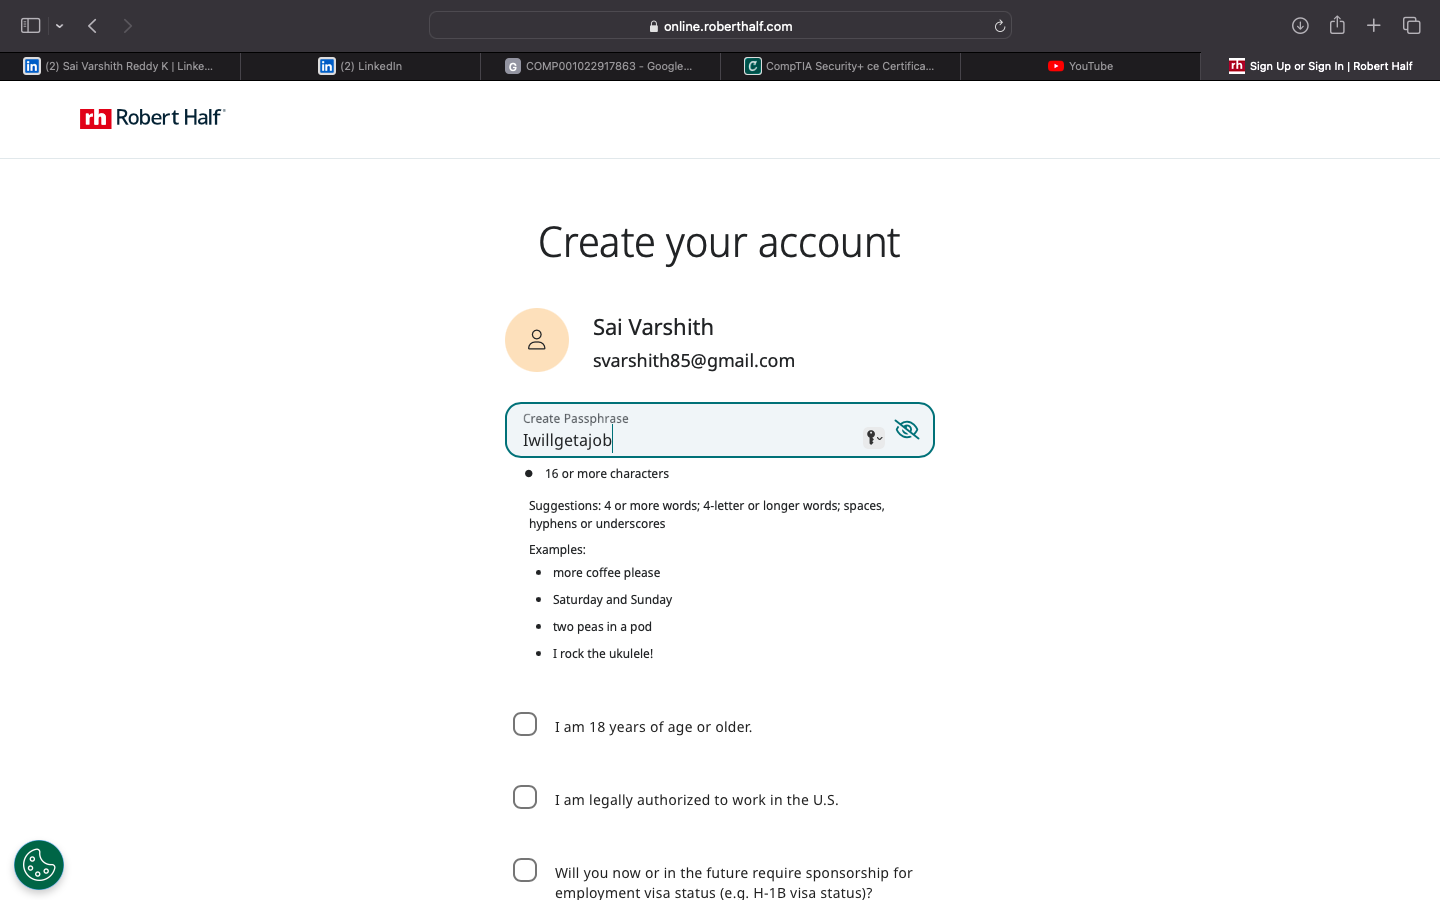The height and width of the screenshot is (900, 1440).
Task: Go back to previous page
Action: [92, 26]
